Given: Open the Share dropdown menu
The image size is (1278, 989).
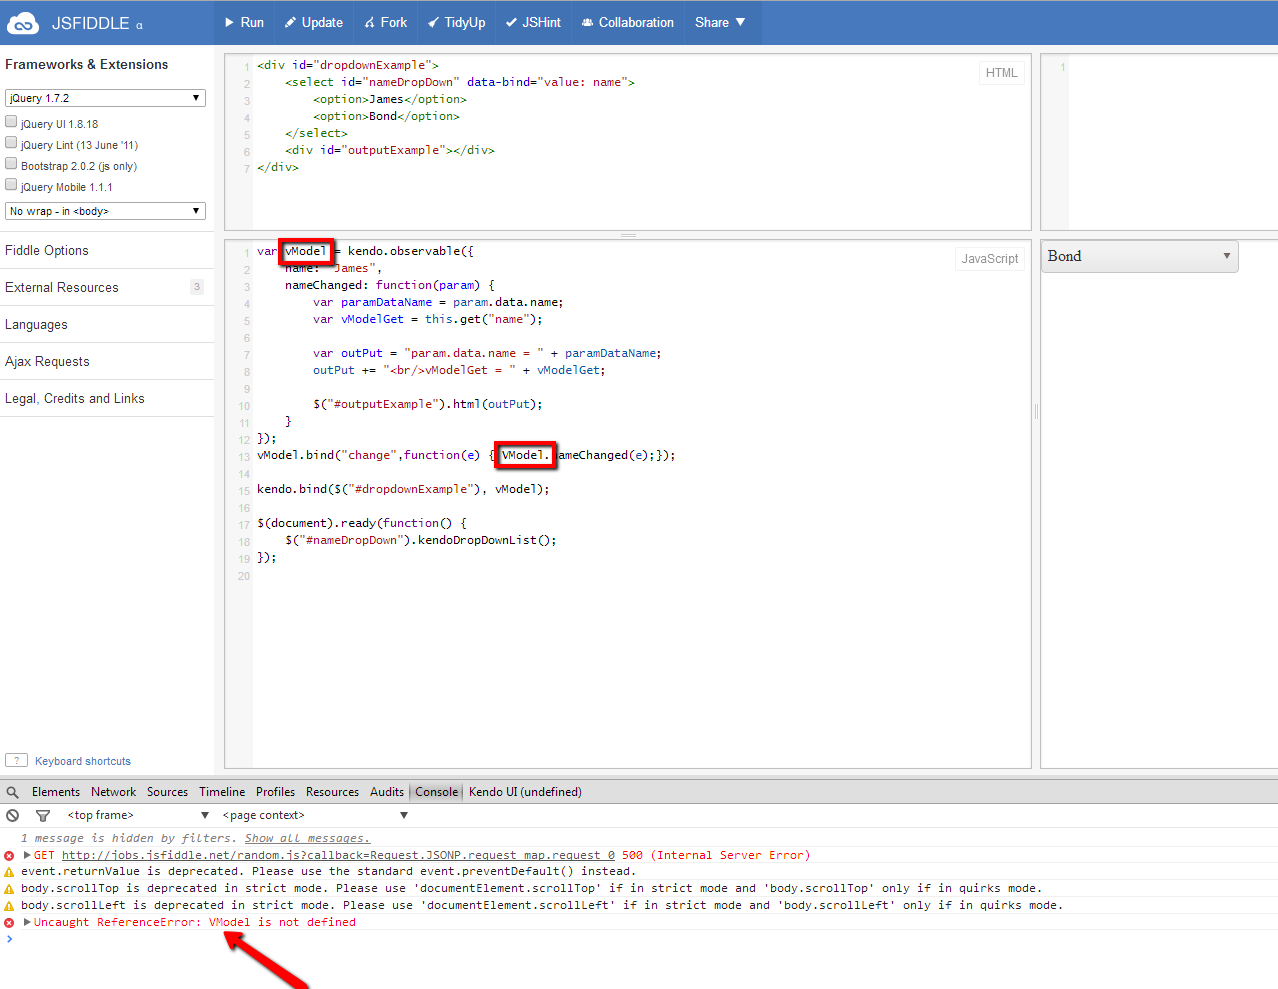Looking at the screenshot, I should tap(720, 22).
